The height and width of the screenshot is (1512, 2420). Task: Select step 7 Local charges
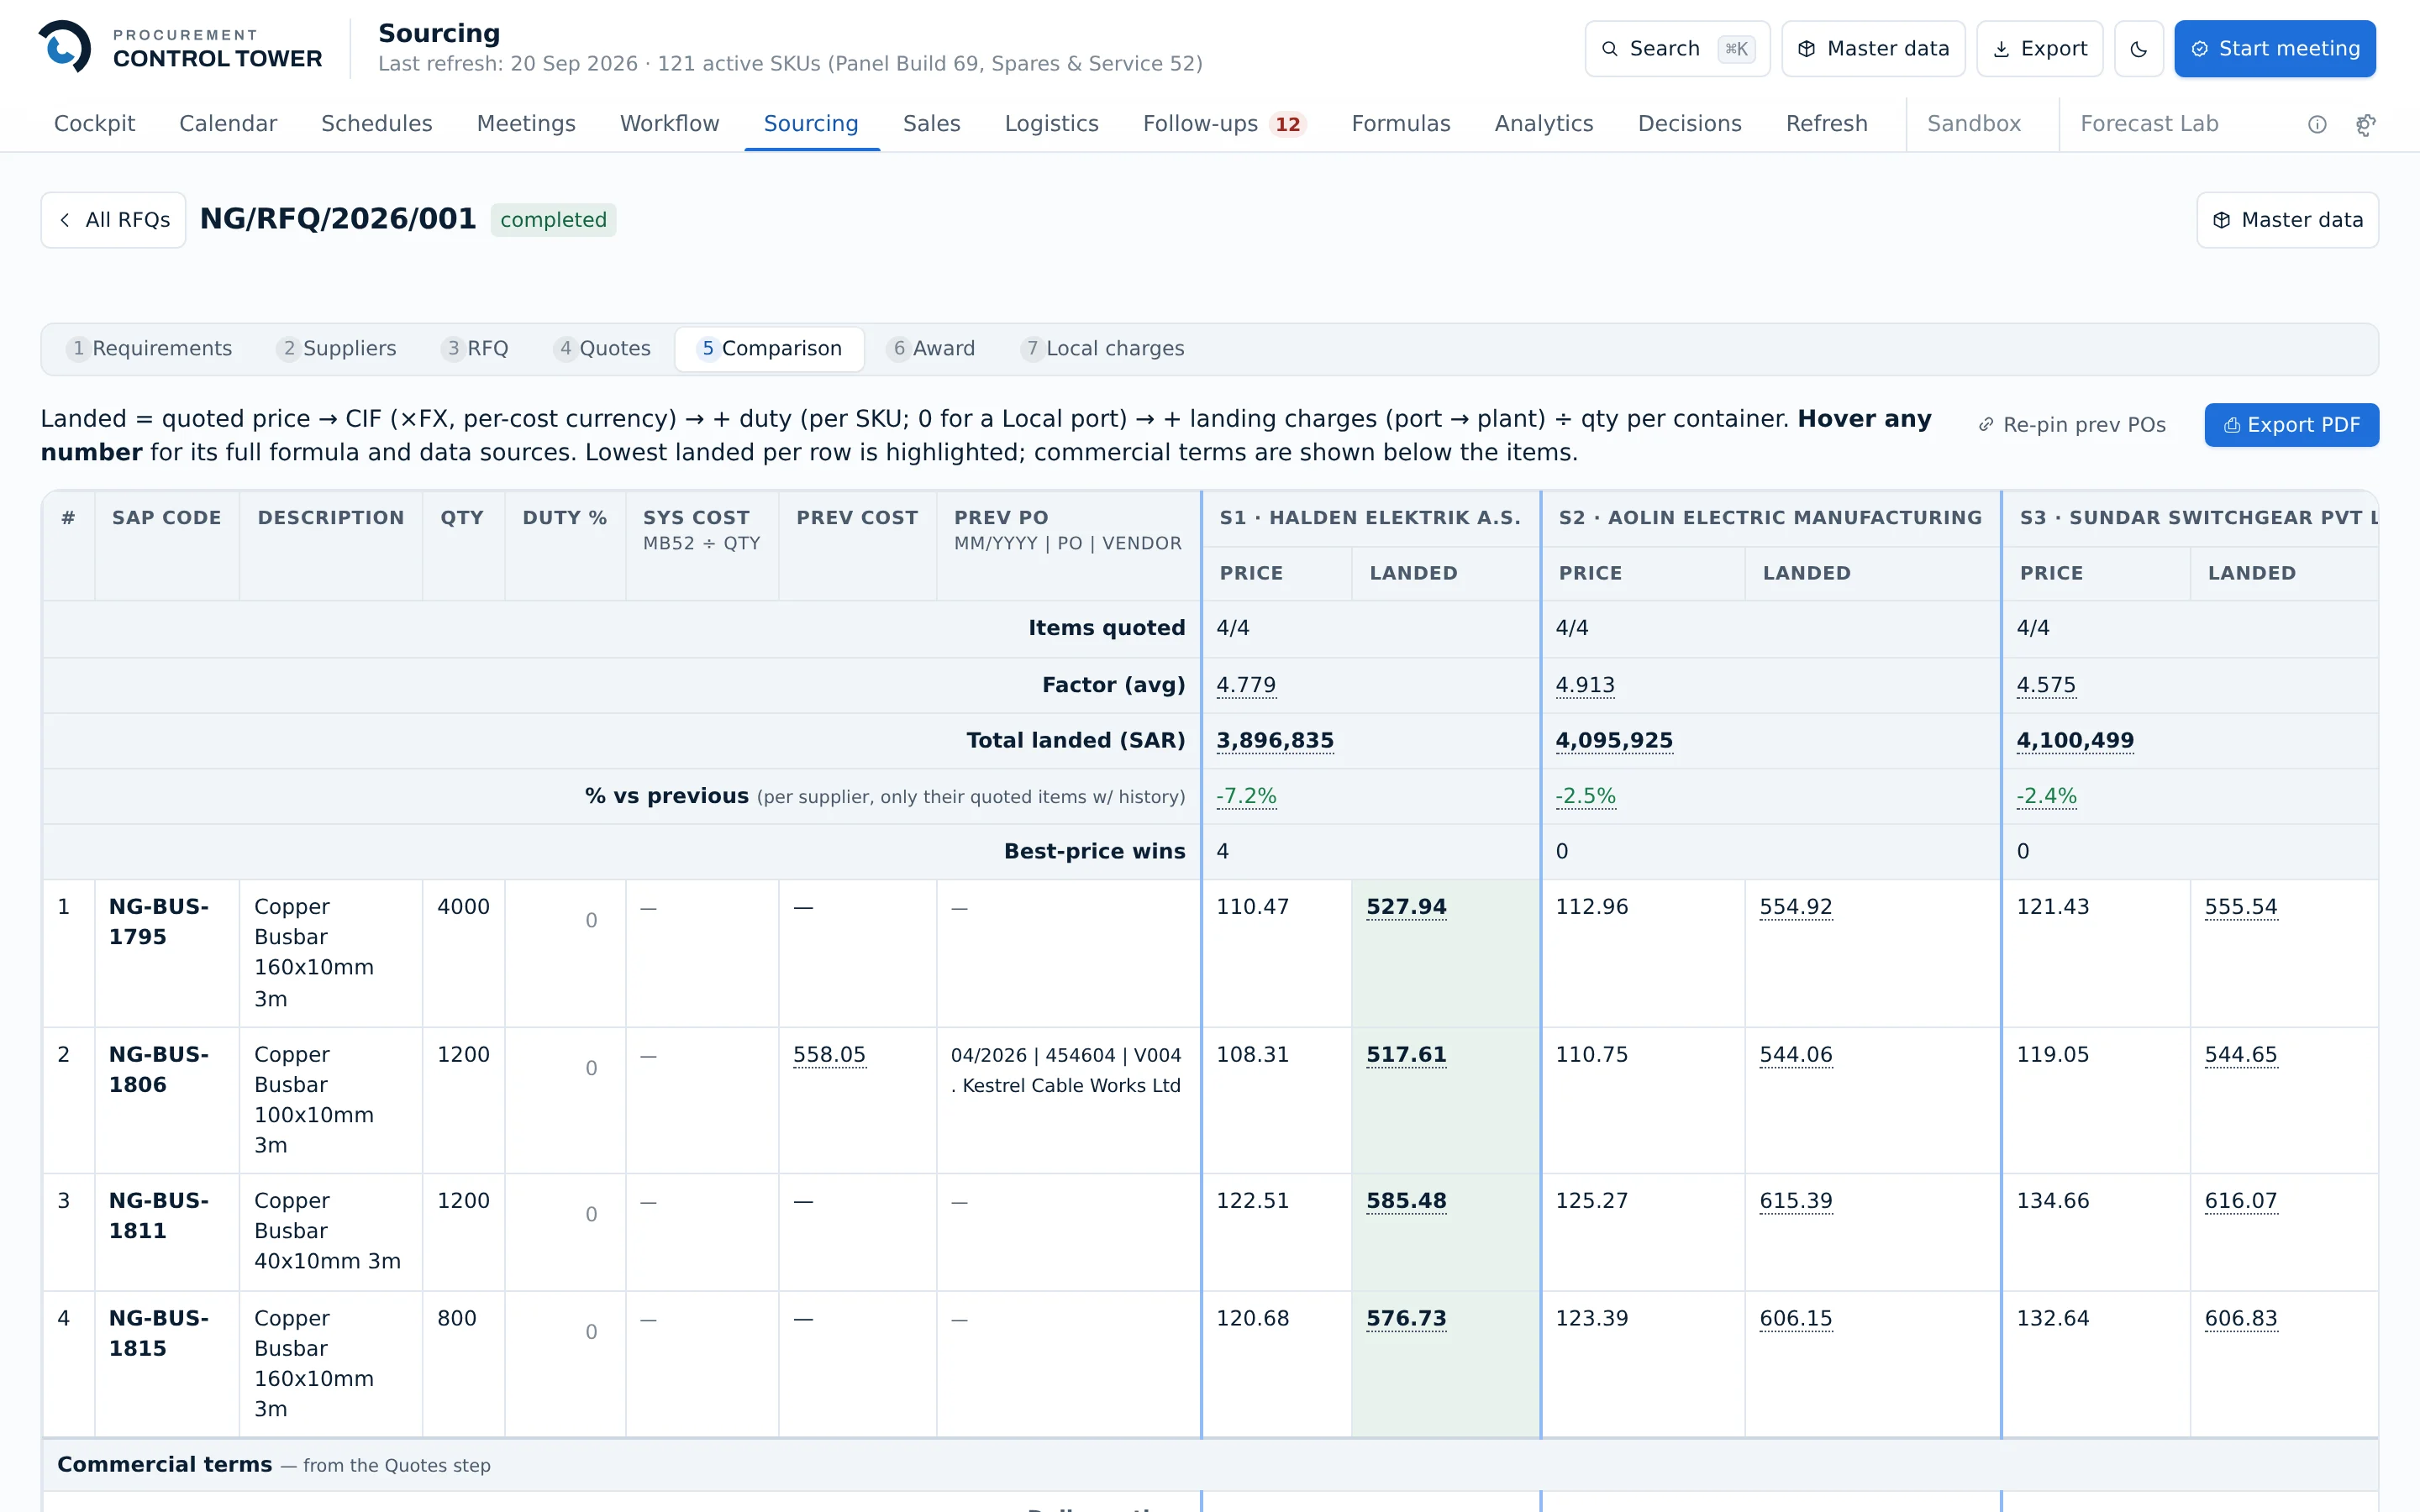(1102, 349)
